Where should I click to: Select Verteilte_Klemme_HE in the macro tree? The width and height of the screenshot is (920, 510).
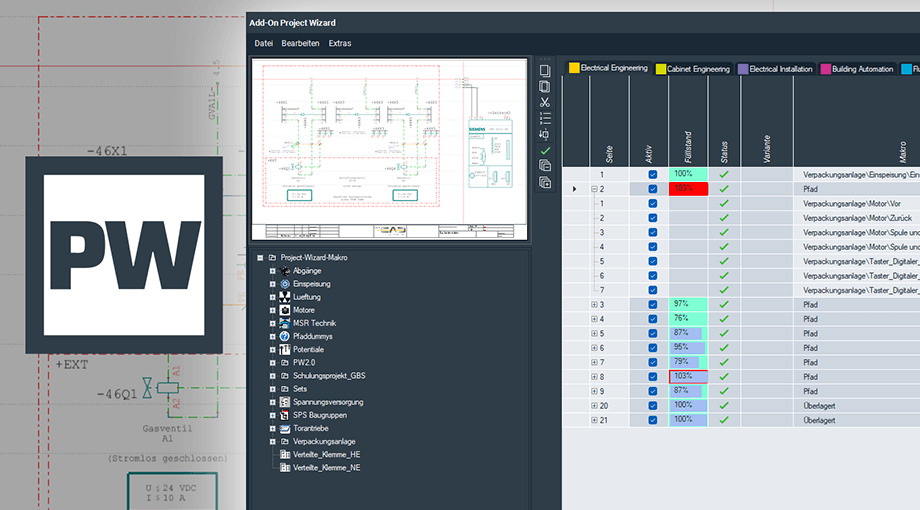326,454
